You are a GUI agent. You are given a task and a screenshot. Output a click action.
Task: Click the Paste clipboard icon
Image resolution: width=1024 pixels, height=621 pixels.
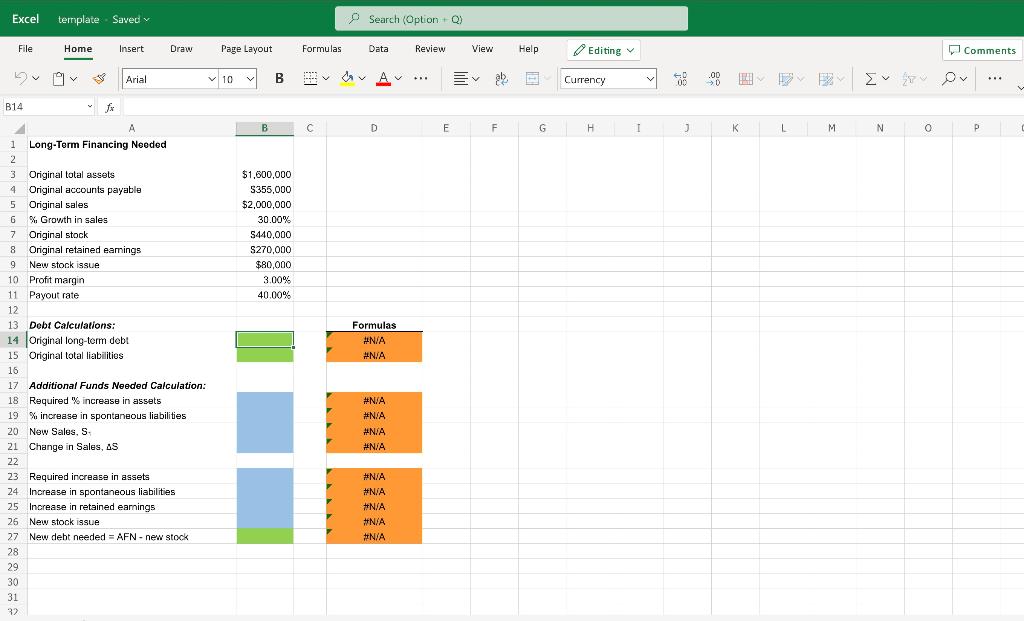click(x=58, y=78)
